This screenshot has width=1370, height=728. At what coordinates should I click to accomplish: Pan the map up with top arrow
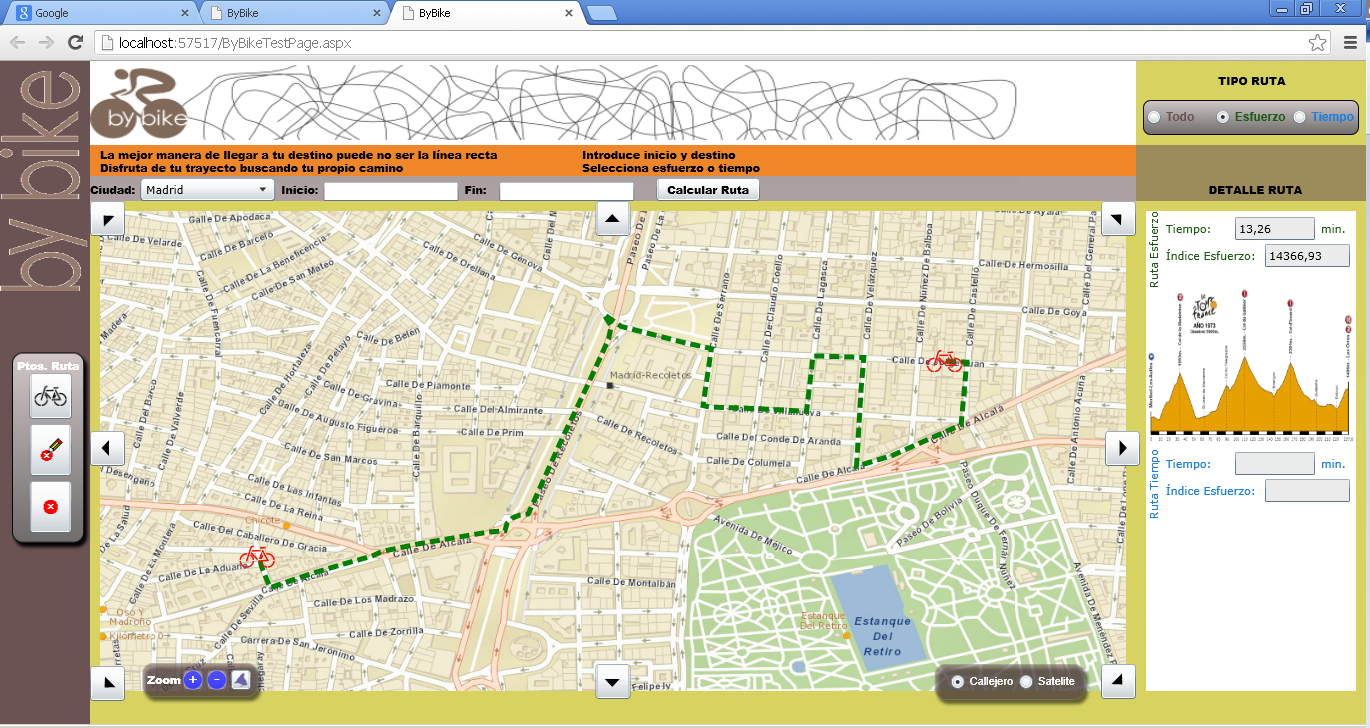tap(612, 218)
